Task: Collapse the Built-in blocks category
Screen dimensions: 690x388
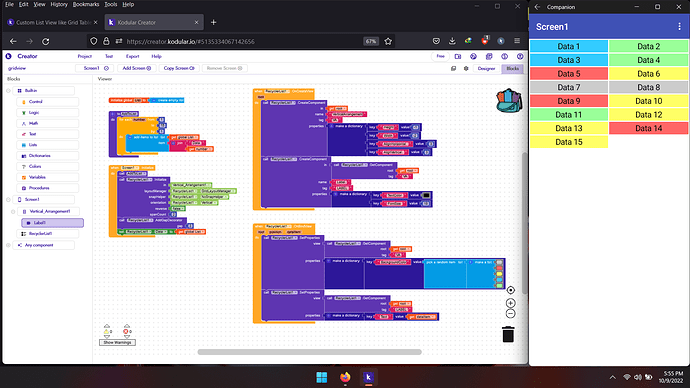Action: point(8,91)
